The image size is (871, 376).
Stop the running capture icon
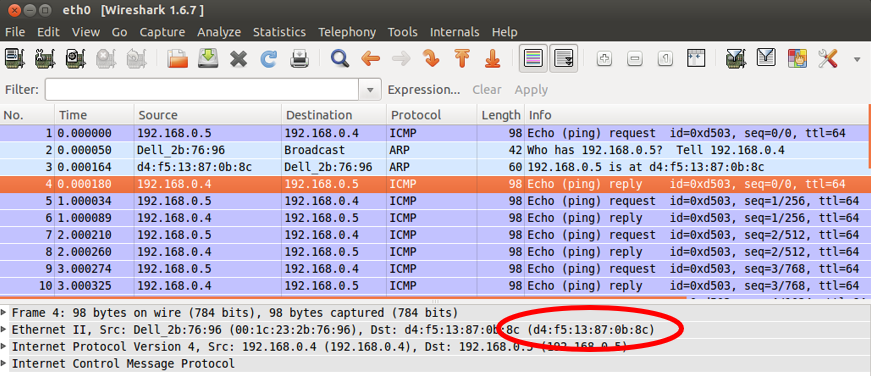[x=106, y=58]
